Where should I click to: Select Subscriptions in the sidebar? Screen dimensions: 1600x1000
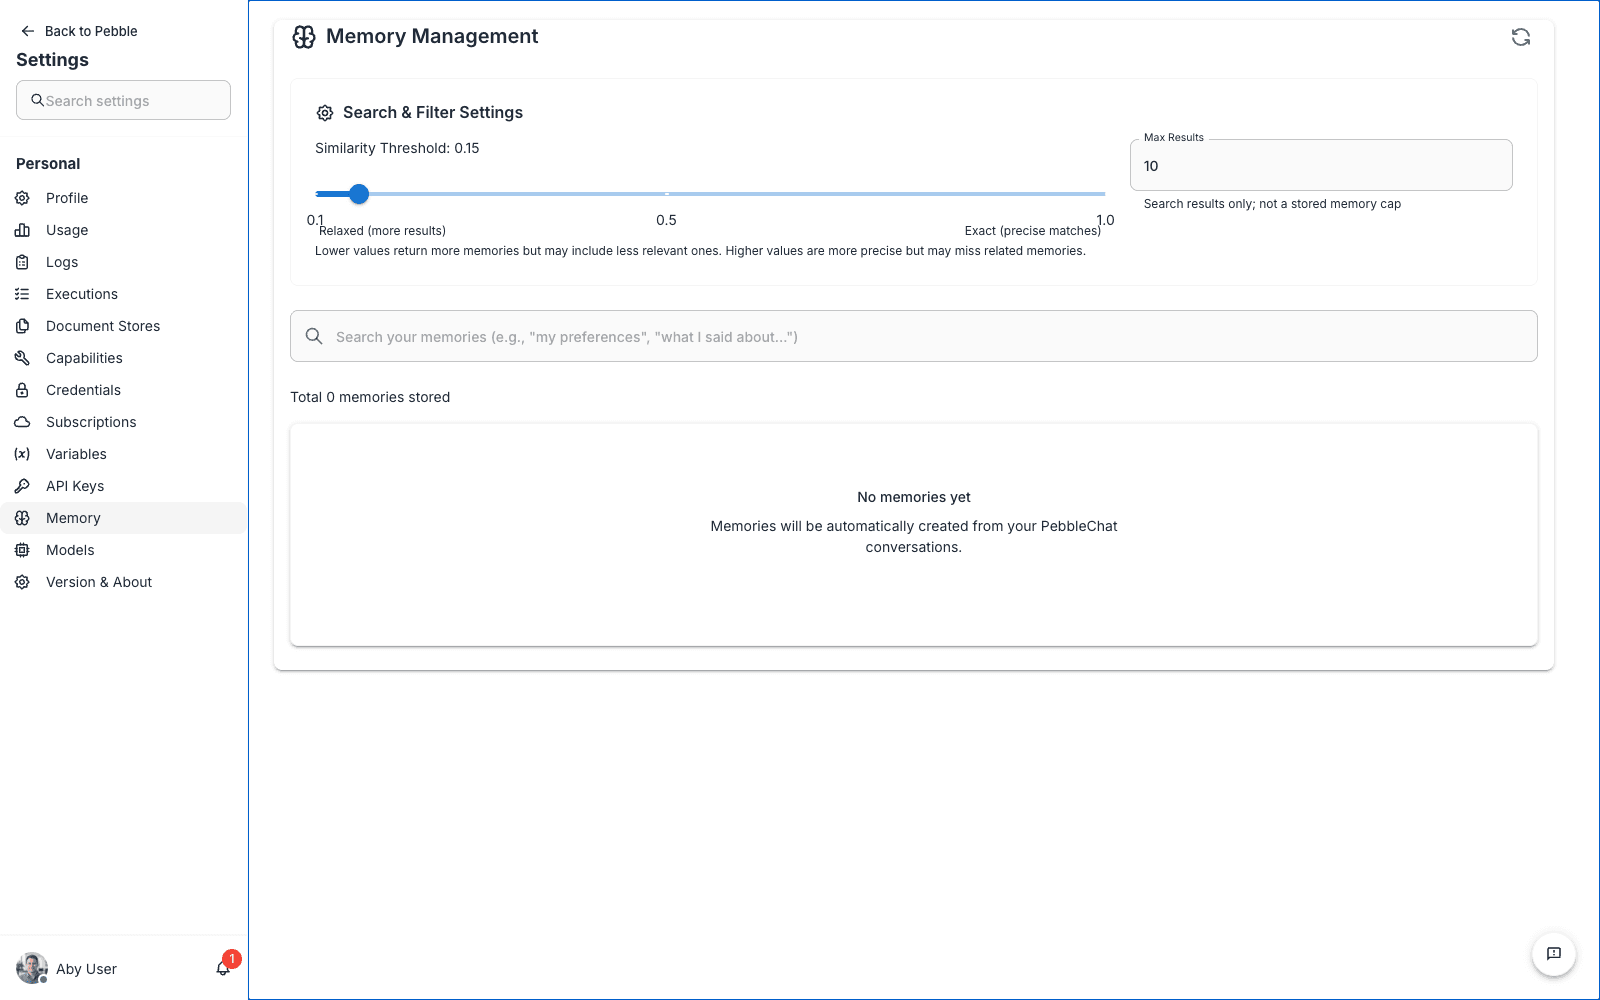point(124,422)
